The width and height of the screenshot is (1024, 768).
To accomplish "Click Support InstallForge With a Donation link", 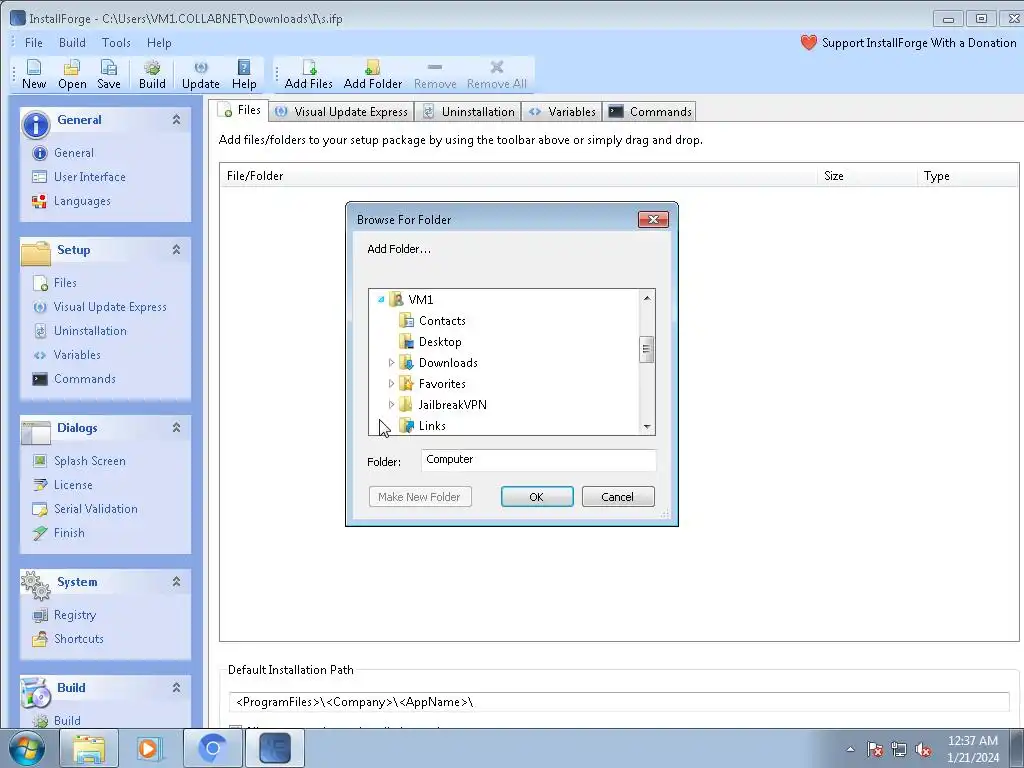I will coord(919,43).
